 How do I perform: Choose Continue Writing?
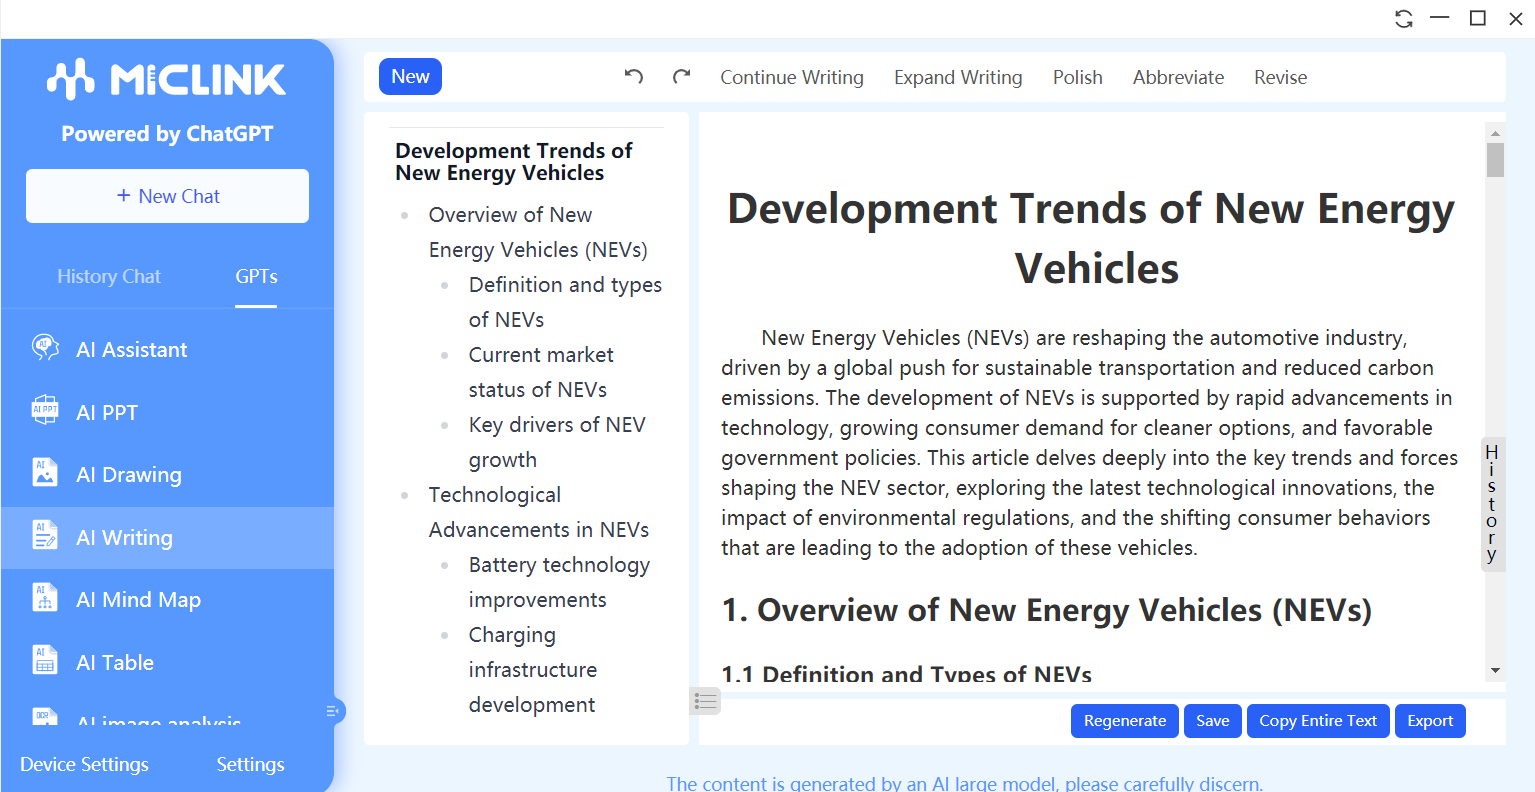(792, 77)
